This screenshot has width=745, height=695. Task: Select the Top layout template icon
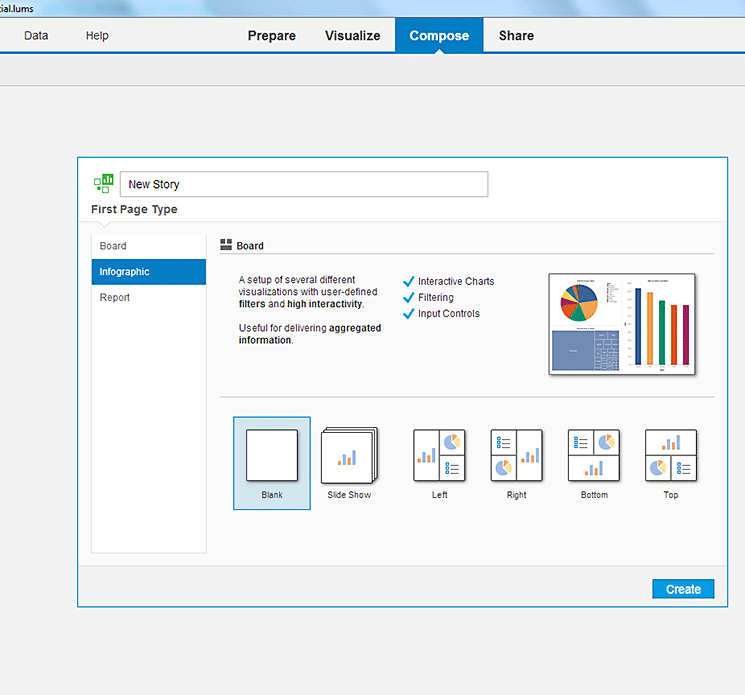click(x=670, y=456)
